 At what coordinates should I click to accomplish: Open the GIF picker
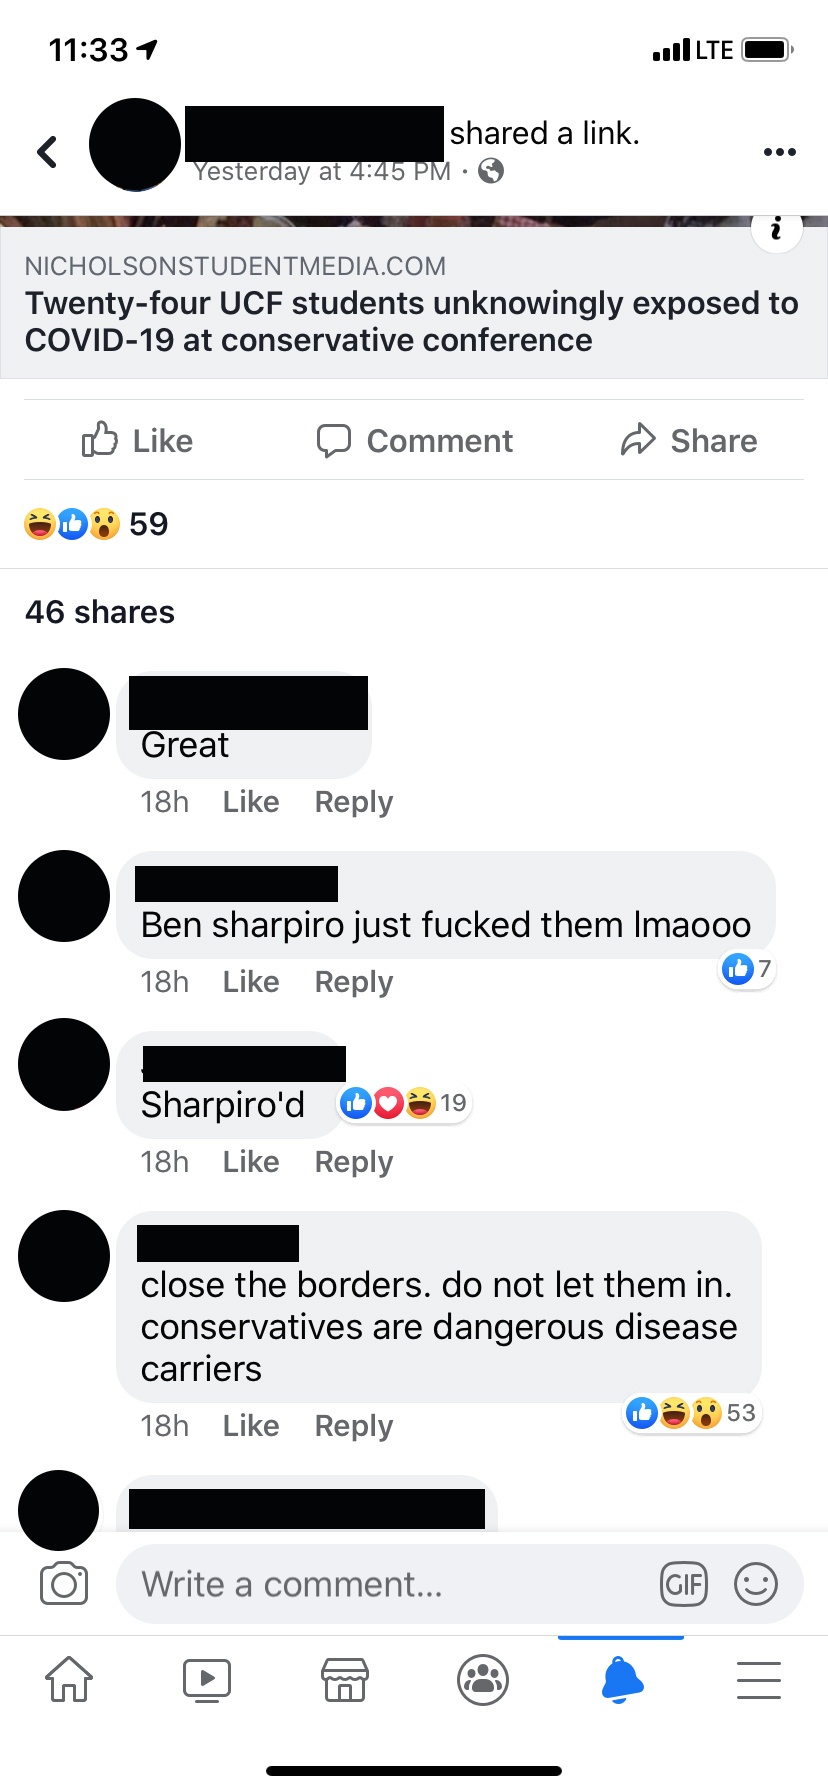(x=684, y=1584)
